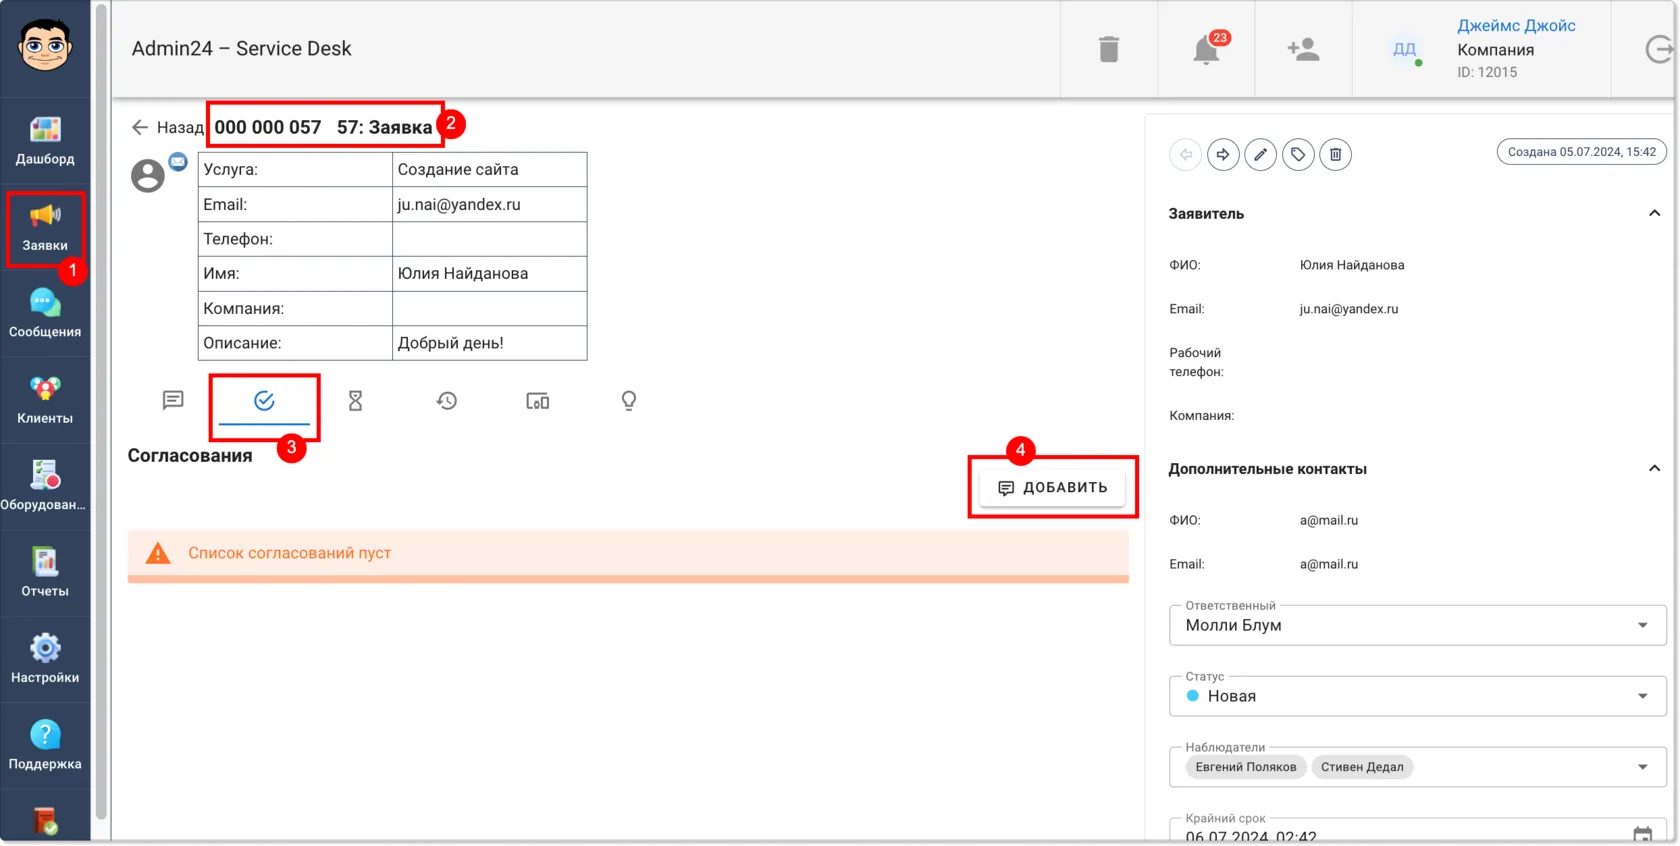Open the notifications bell icon

click(x=1206, y=49)
